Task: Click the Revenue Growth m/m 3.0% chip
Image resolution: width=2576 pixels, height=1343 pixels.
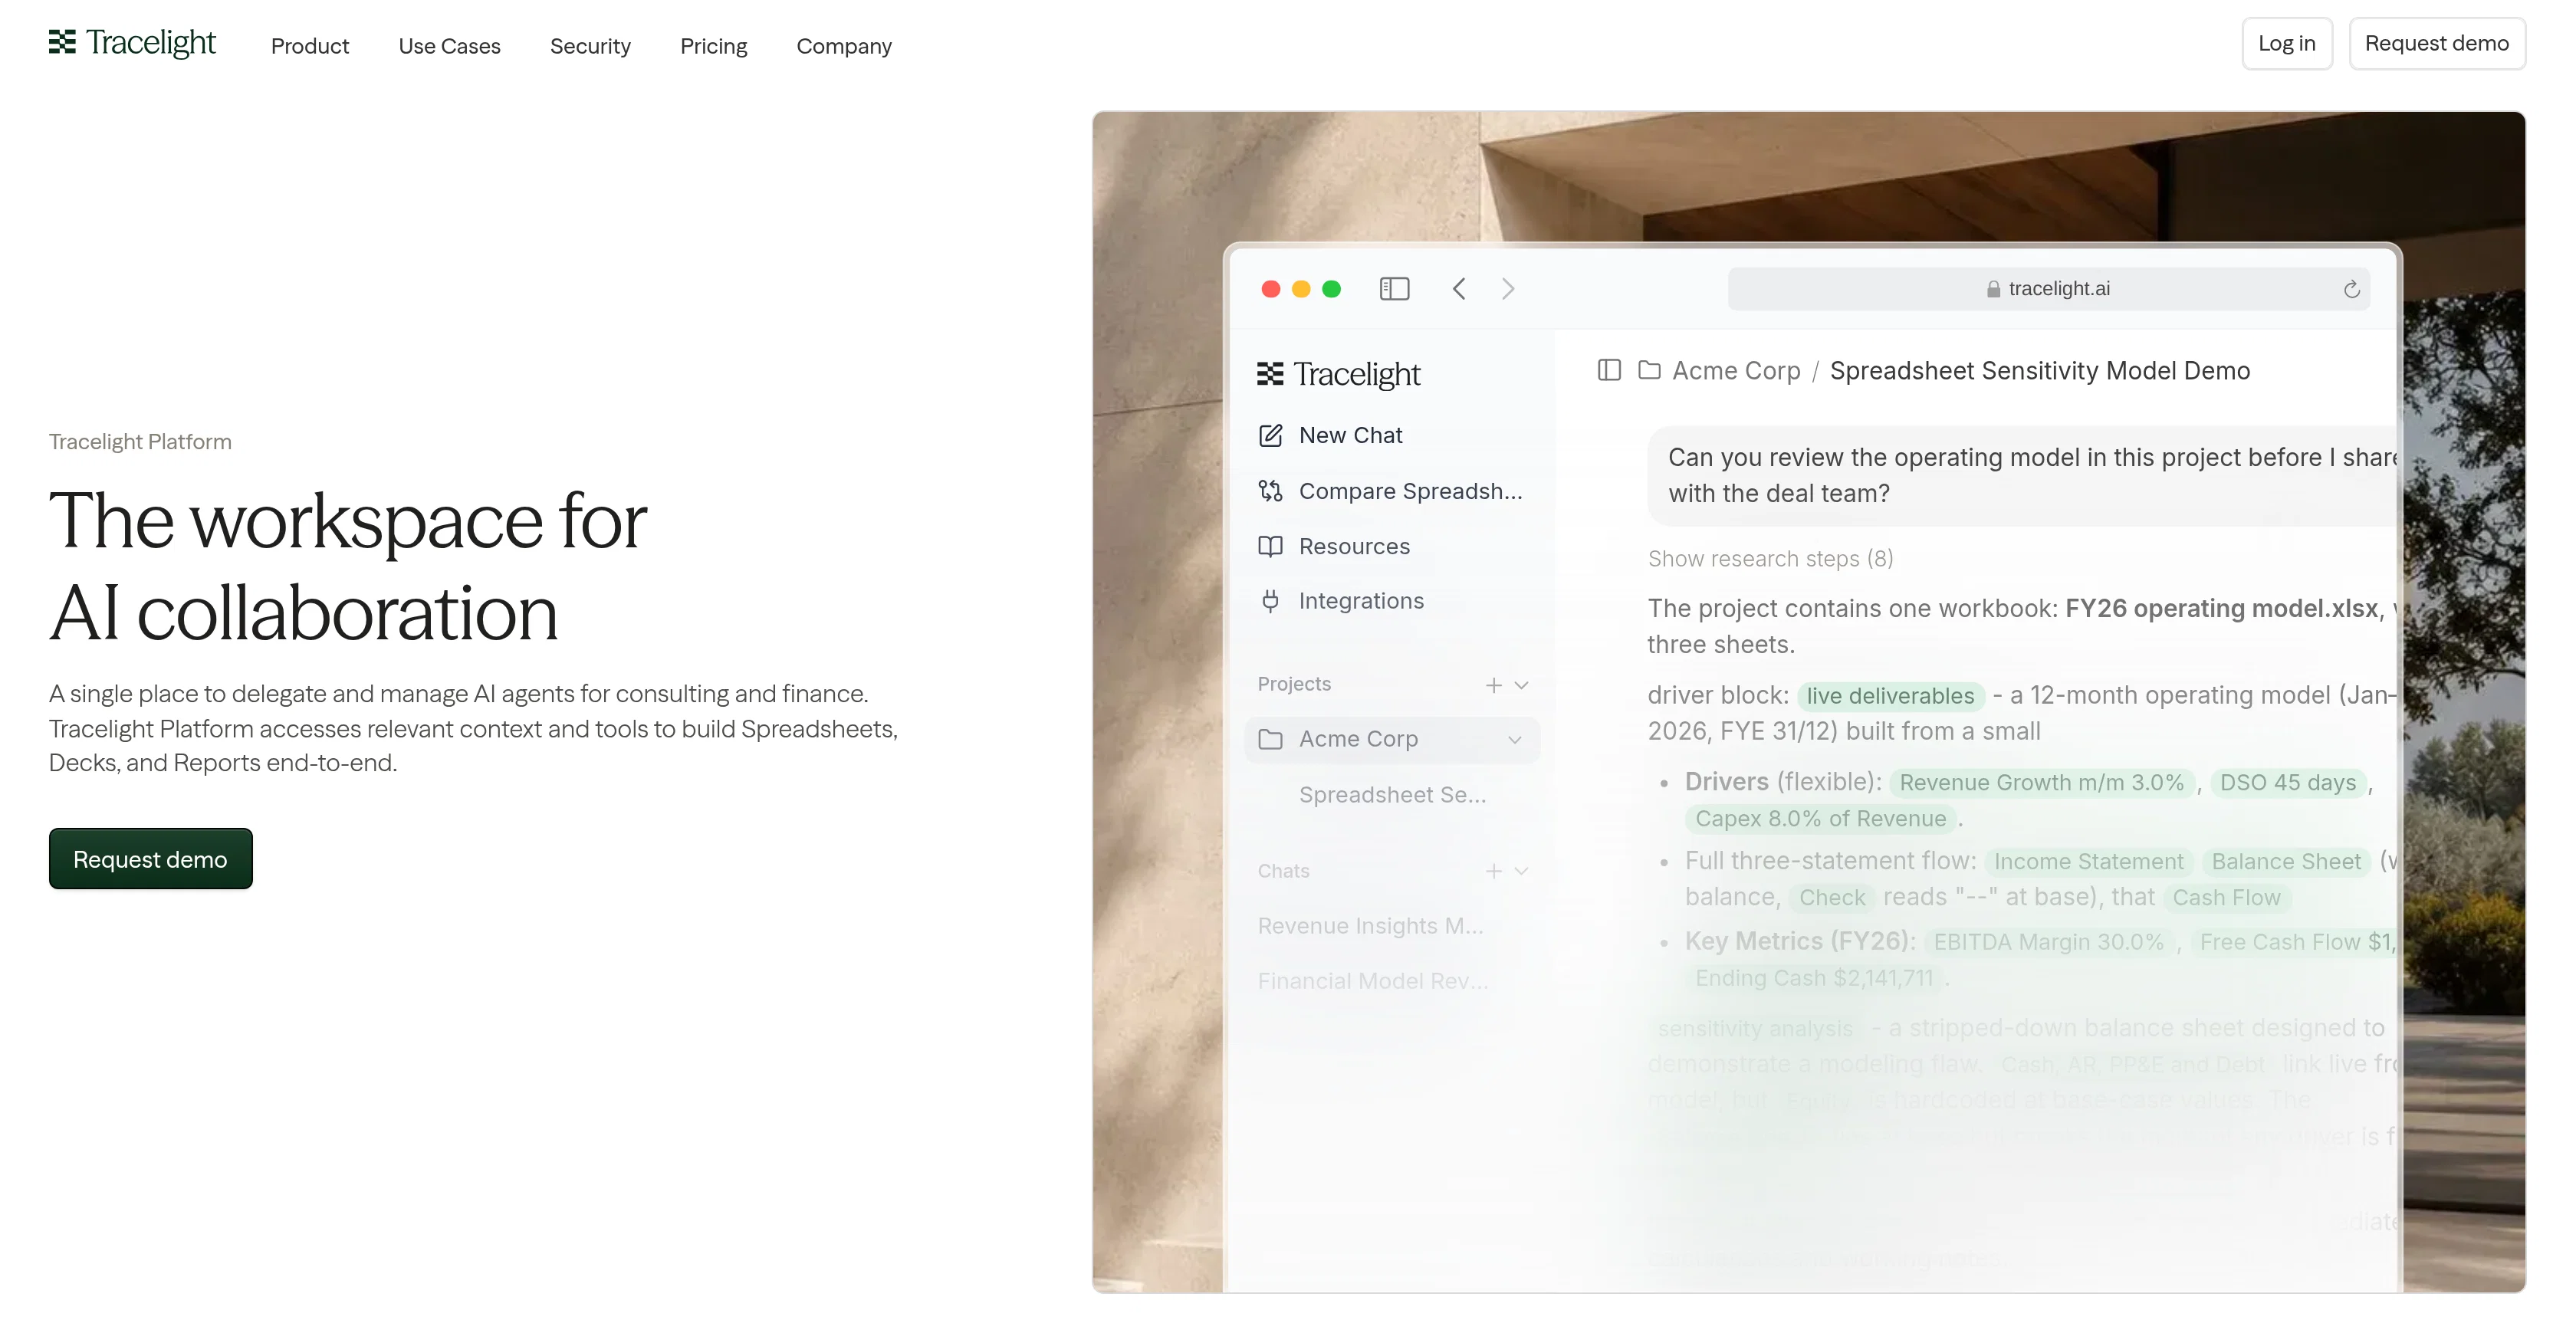Action: click(2041, 783)
